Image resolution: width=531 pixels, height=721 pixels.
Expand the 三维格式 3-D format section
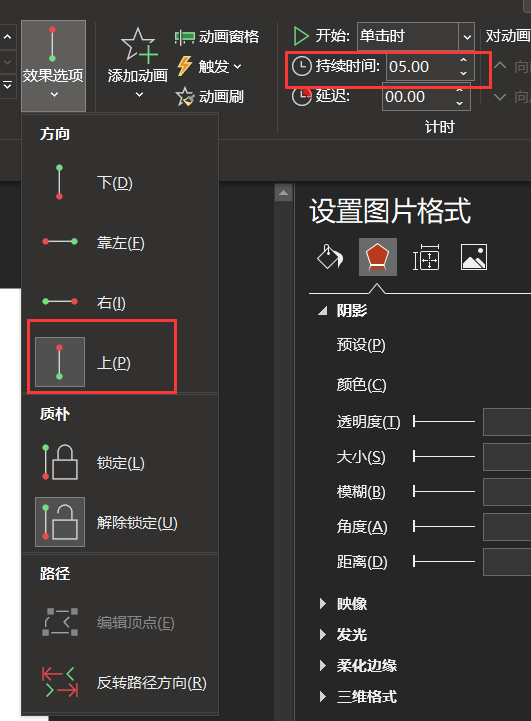(x=323, y=696)
